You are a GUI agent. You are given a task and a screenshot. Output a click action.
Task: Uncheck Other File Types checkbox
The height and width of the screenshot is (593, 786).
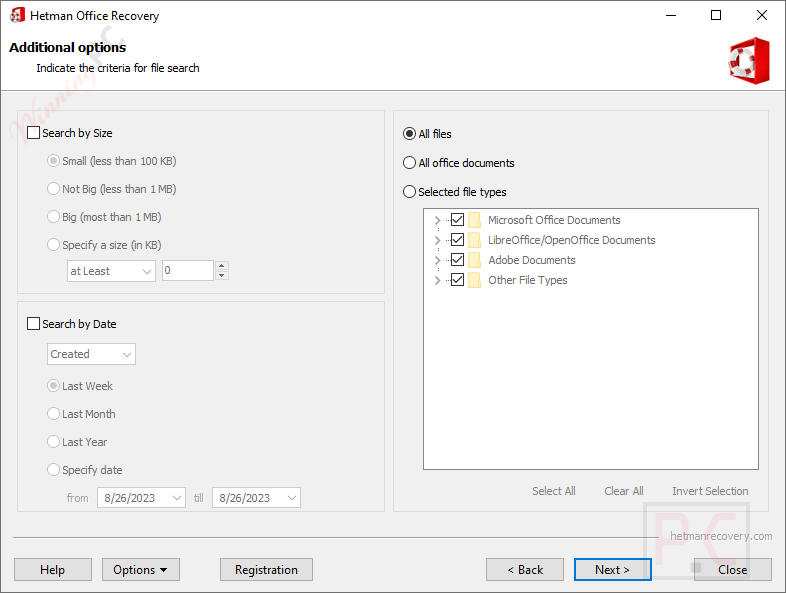(x=457, y=280)
